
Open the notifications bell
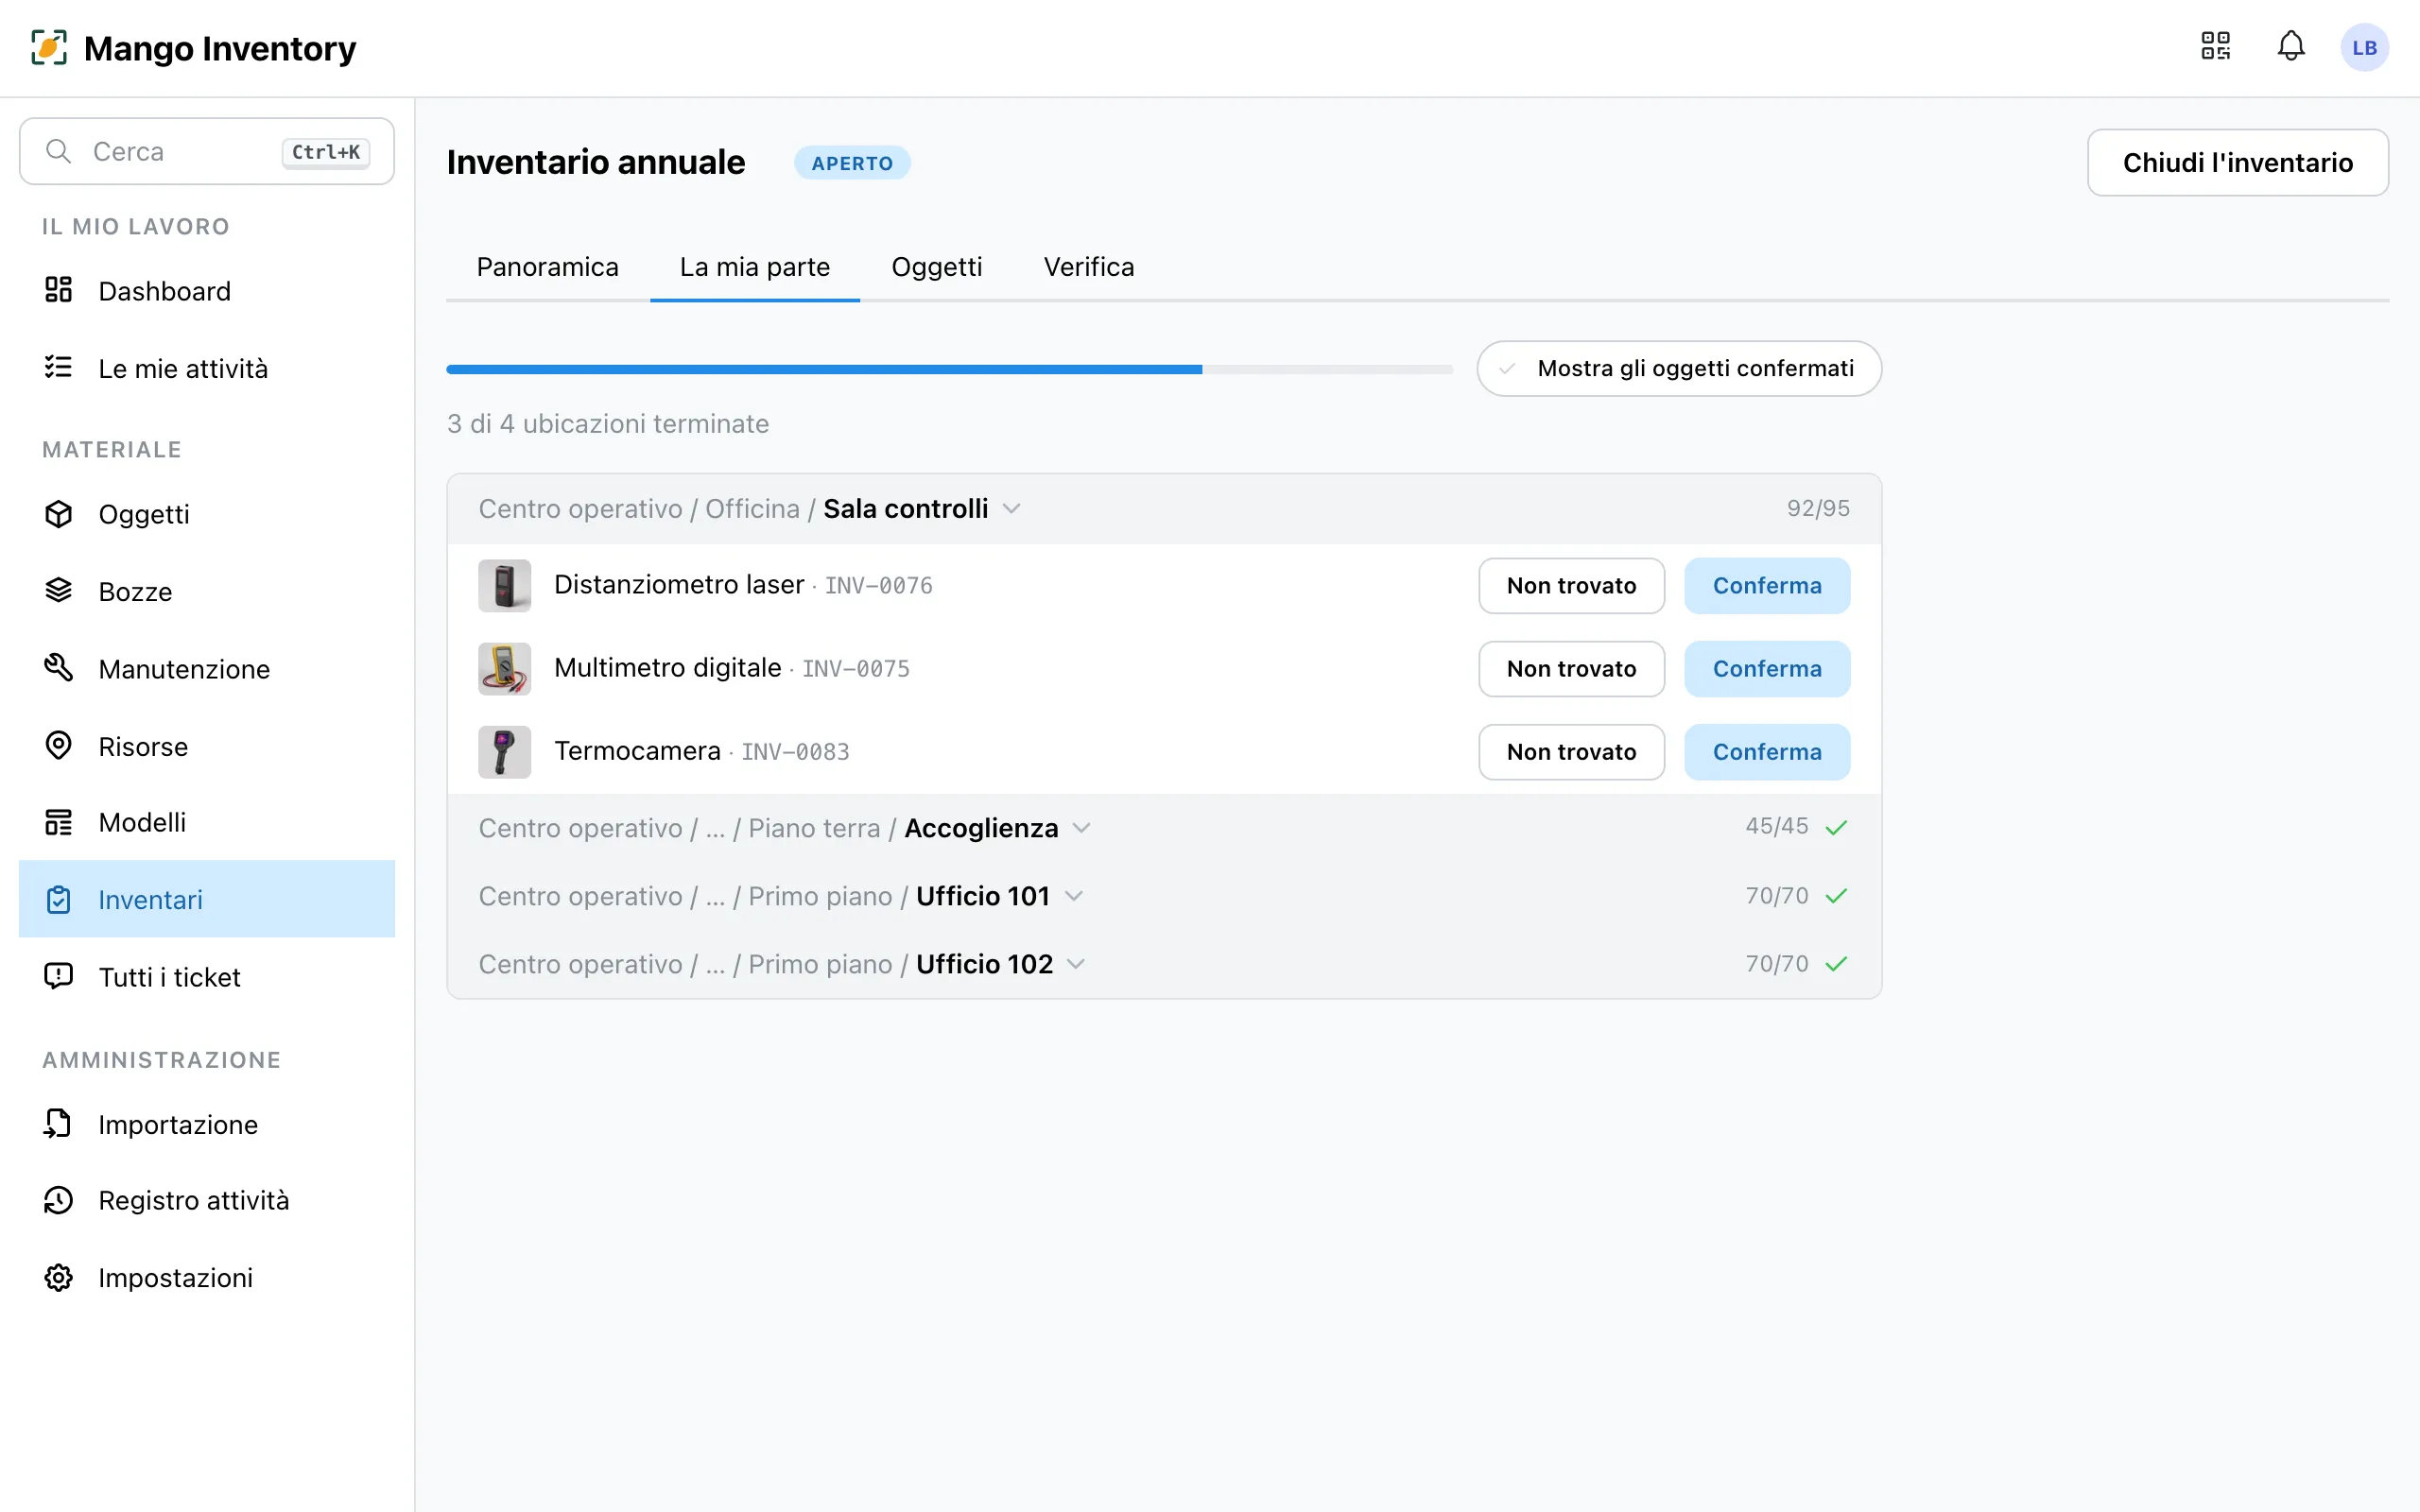(x=2291, y=47)
